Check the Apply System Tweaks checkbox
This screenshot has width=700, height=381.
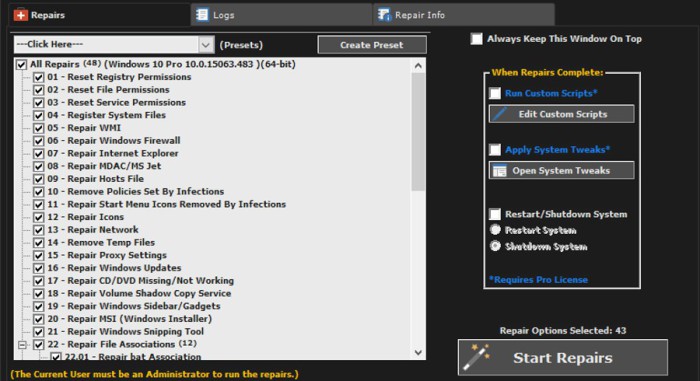click(495, 150)
